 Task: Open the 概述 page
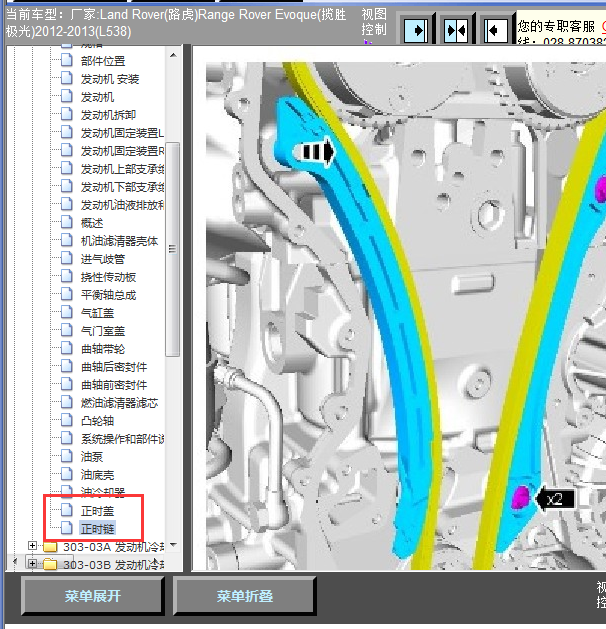pyautogui.click(x=92, y=223)
